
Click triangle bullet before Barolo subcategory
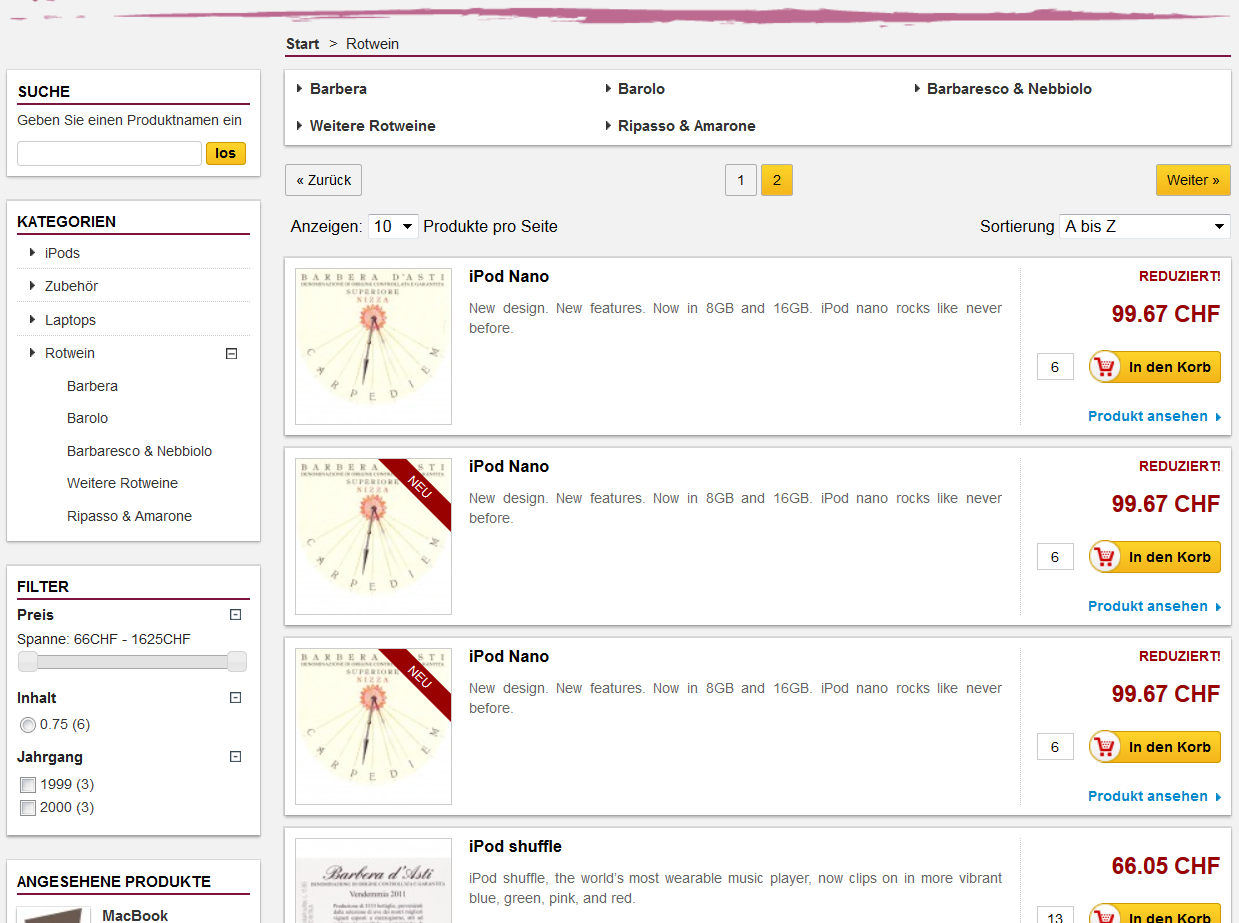(608, 89)
